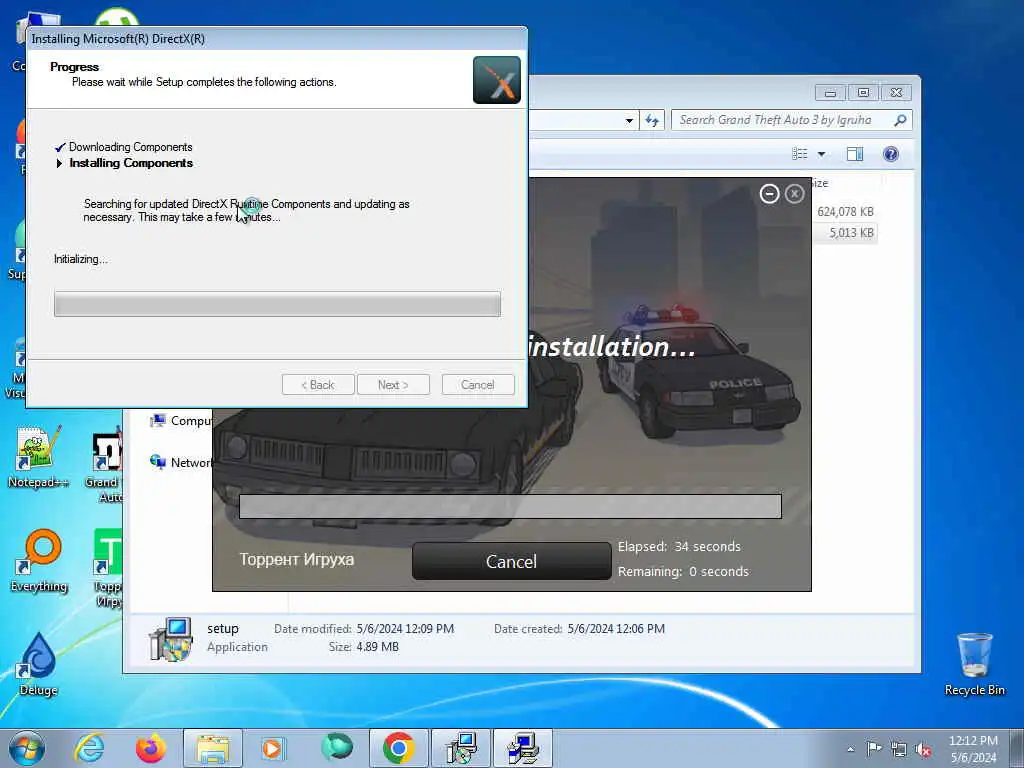Click the Next button in DirectX setup
This screenshot has width=1024, height=768.
pyautogui.click(x=393, y=385)
